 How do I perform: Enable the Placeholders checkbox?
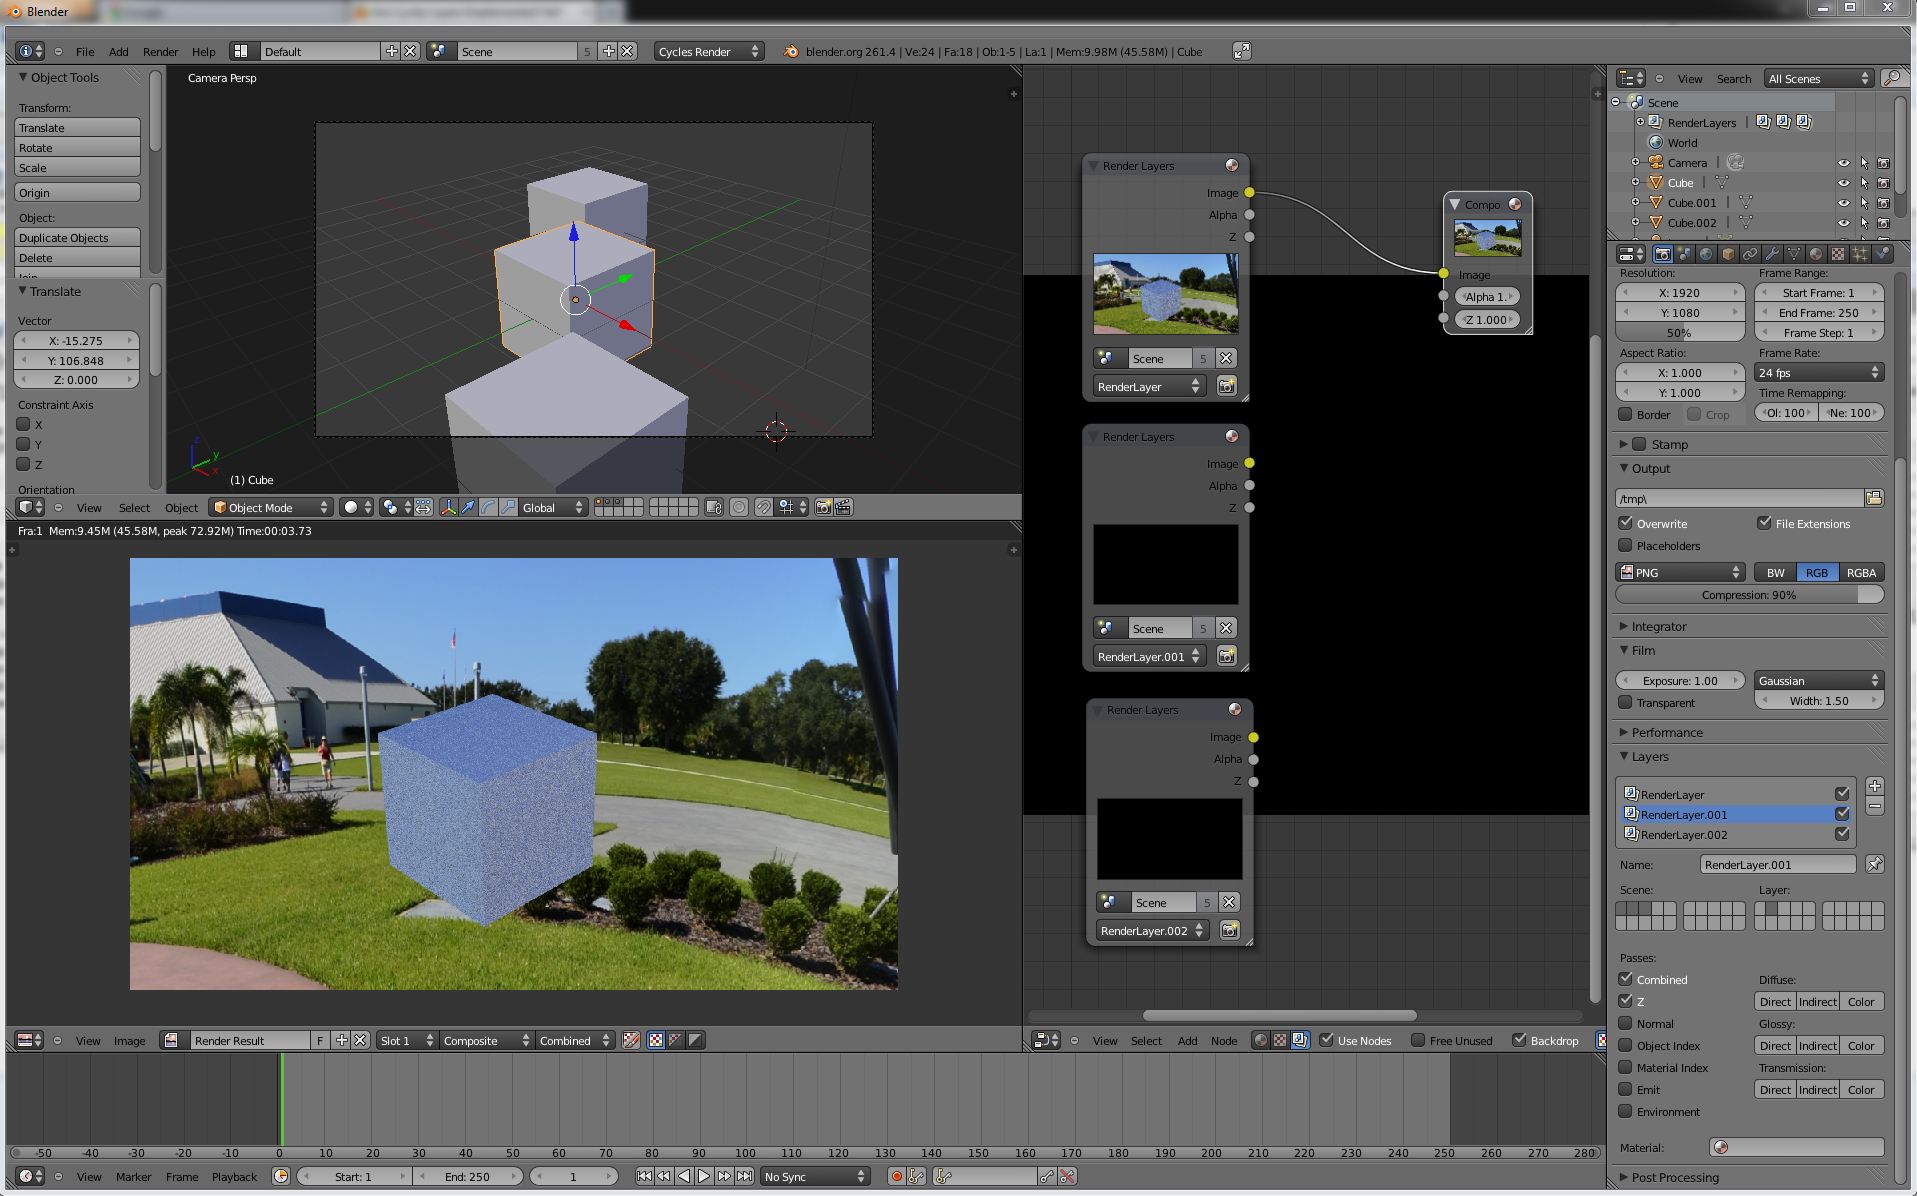coord(1625,545)
